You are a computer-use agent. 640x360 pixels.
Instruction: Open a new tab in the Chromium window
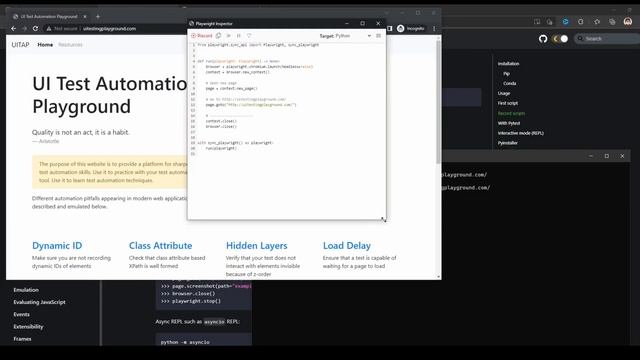coord(98,17)
